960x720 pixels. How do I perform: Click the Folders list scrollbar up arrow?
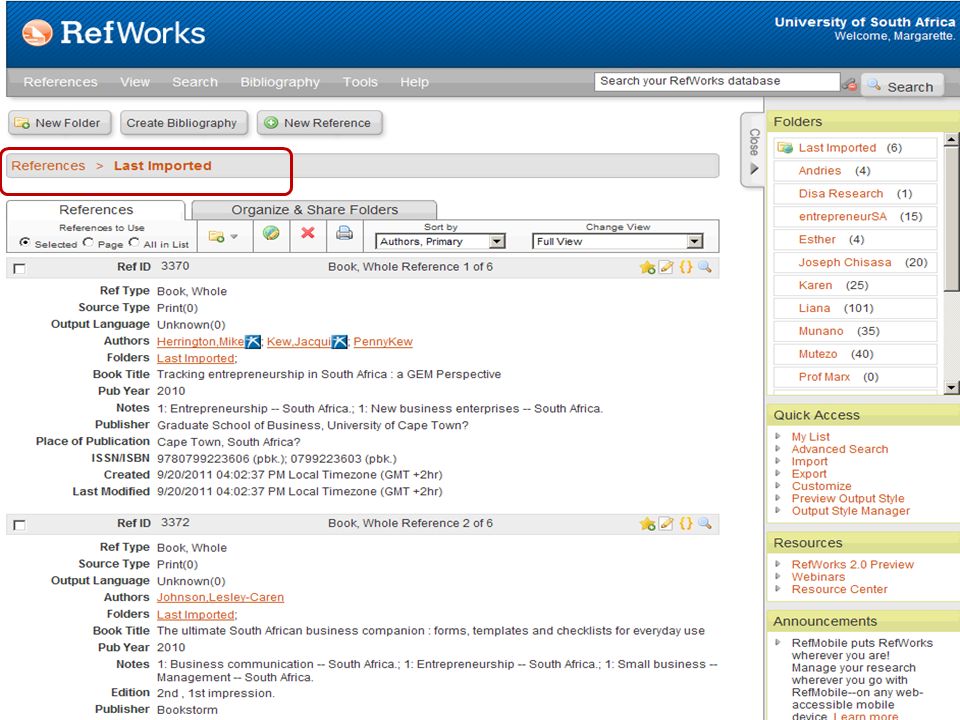click(951, 140)
